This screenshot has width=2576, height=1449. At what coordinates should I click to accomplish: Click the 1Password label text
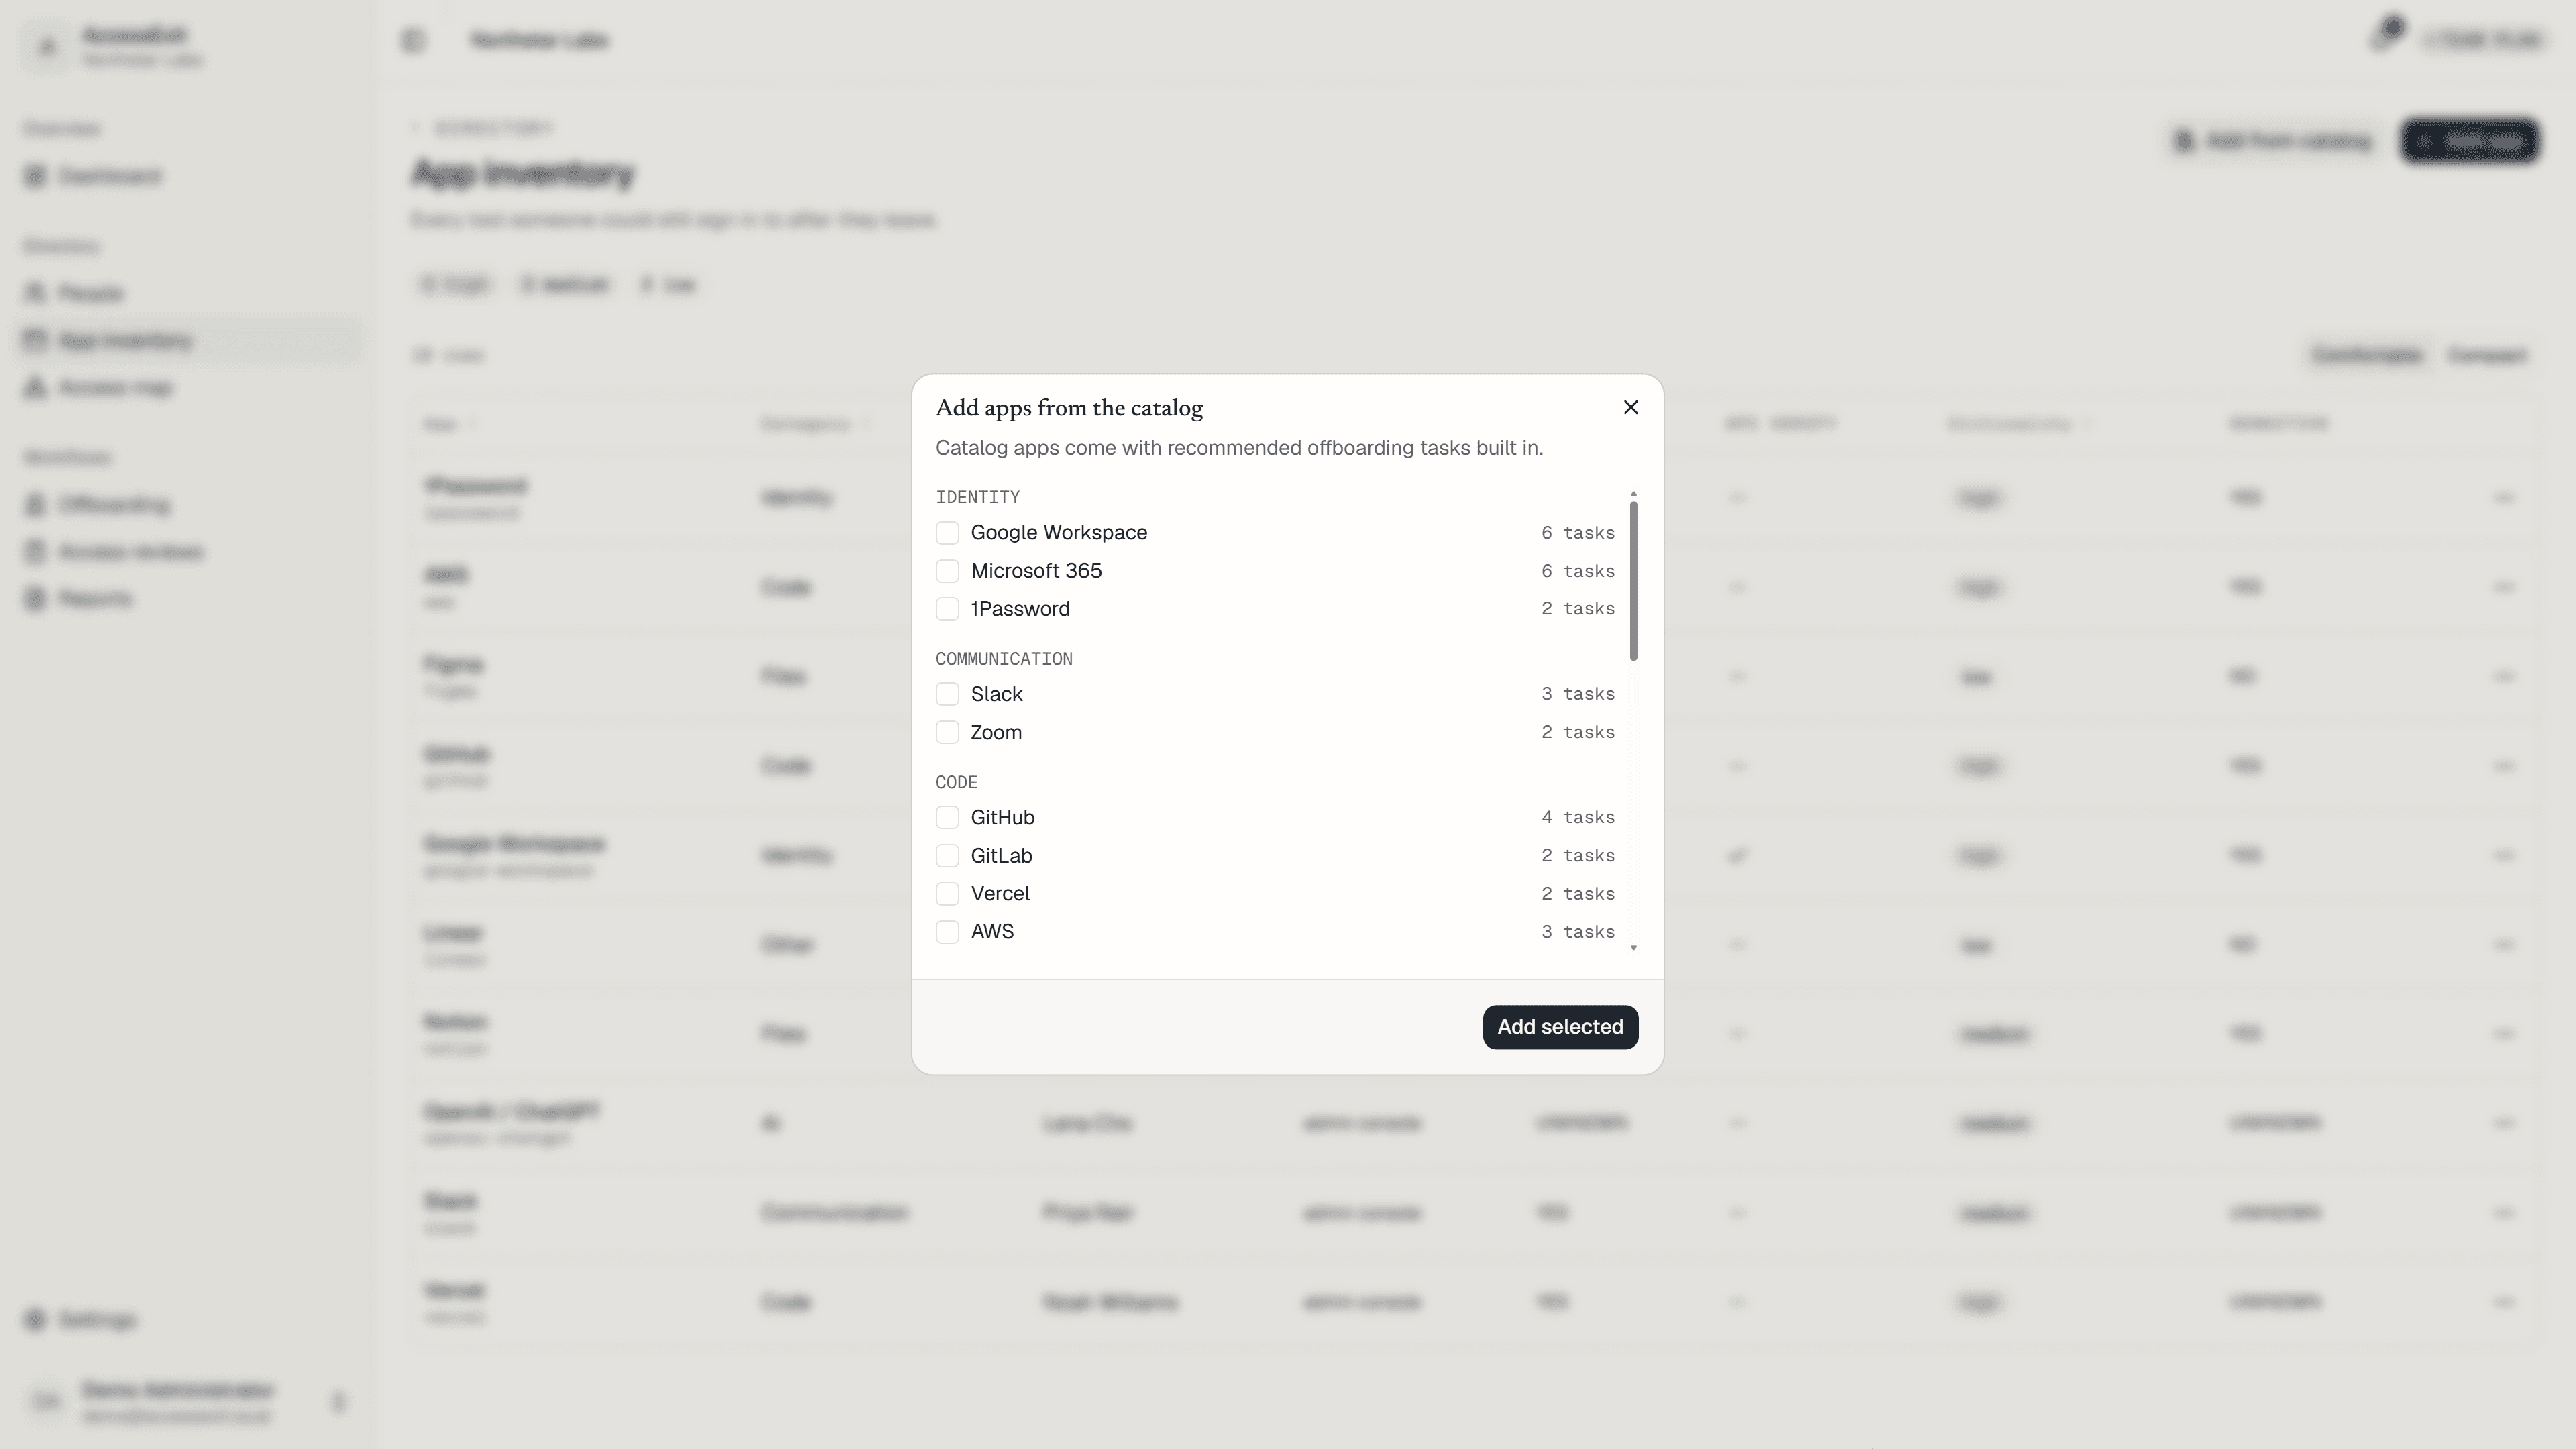tap(1020, 609)
